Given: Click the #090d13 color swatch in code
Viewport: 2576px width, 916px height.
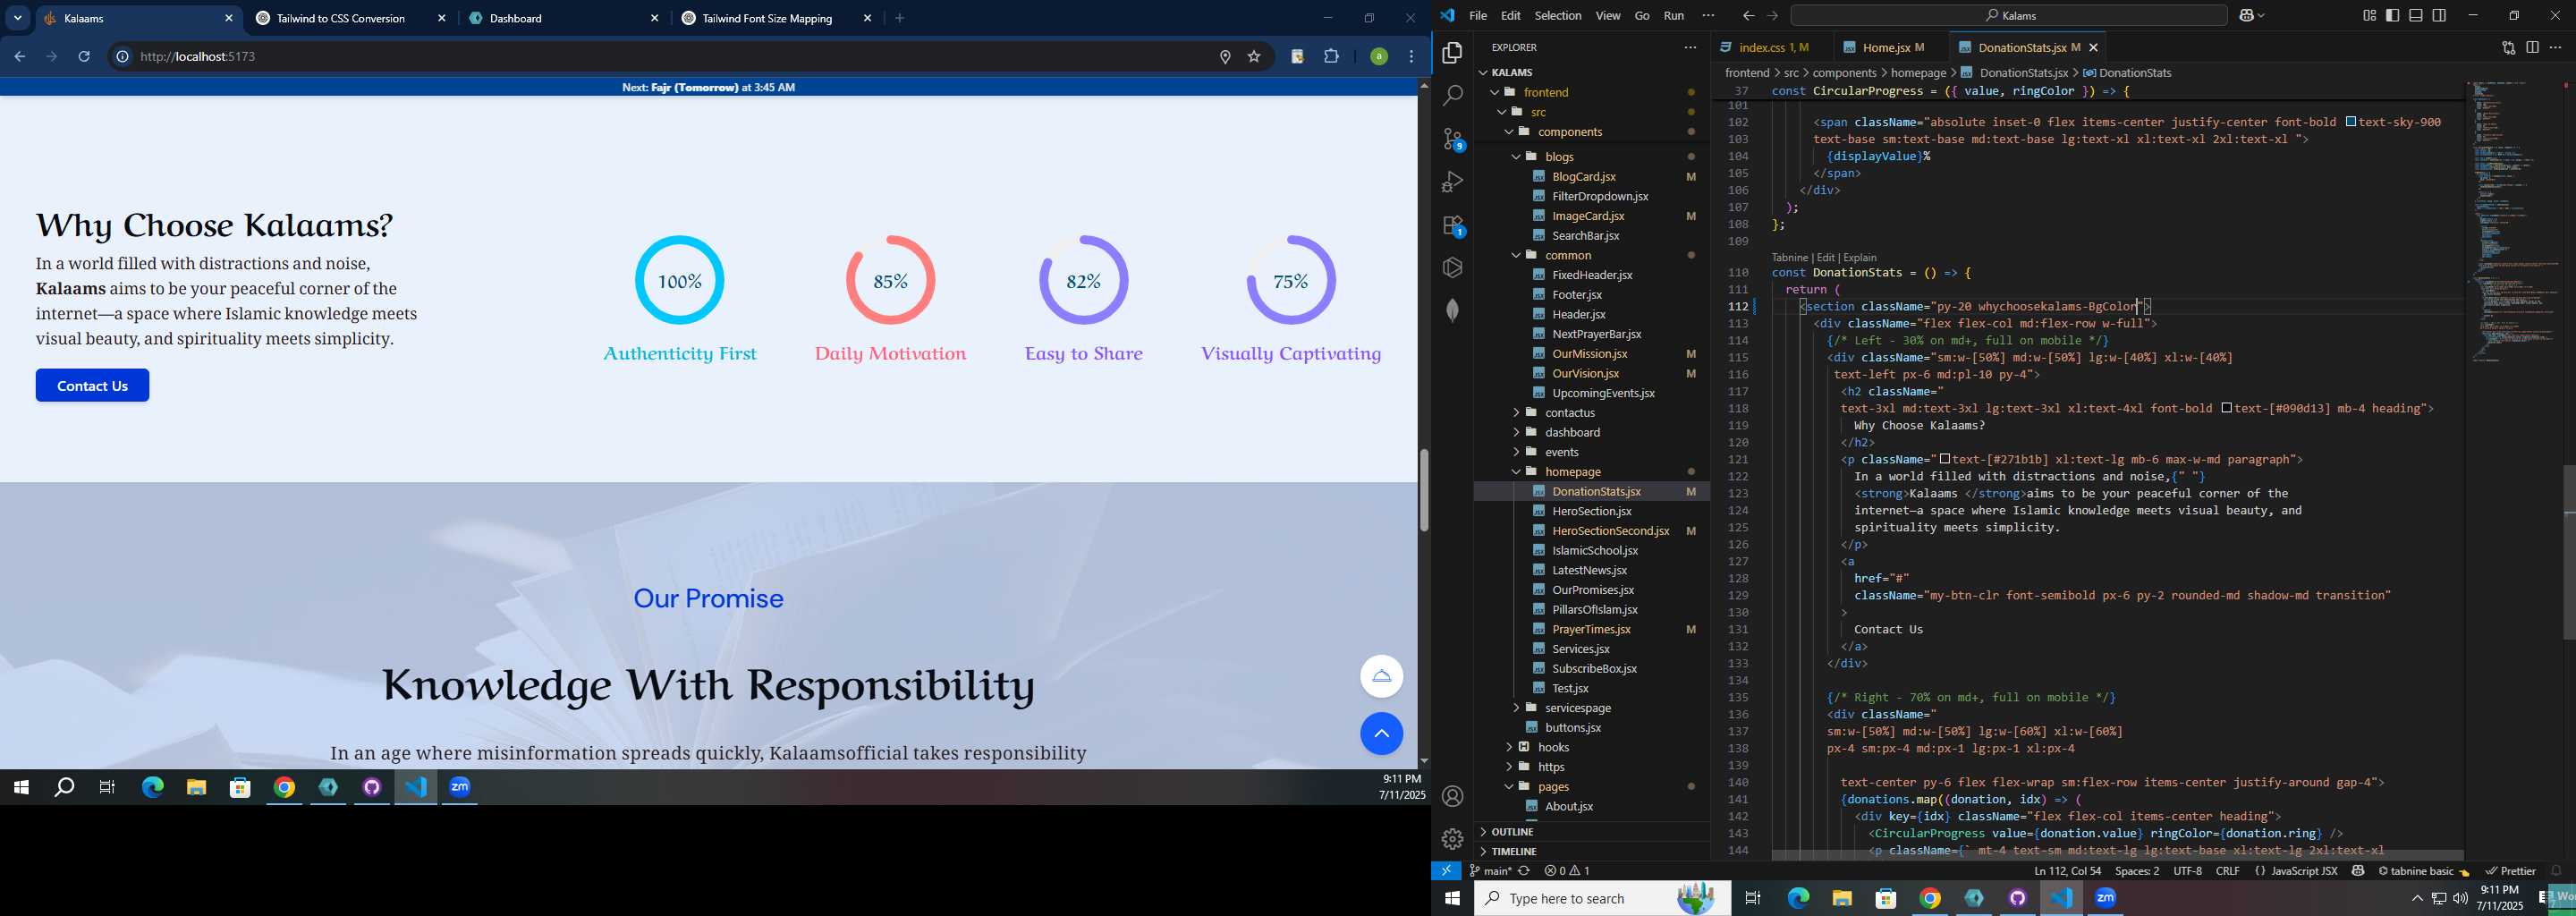Looking at the screenshot, I should (2226, 408).
